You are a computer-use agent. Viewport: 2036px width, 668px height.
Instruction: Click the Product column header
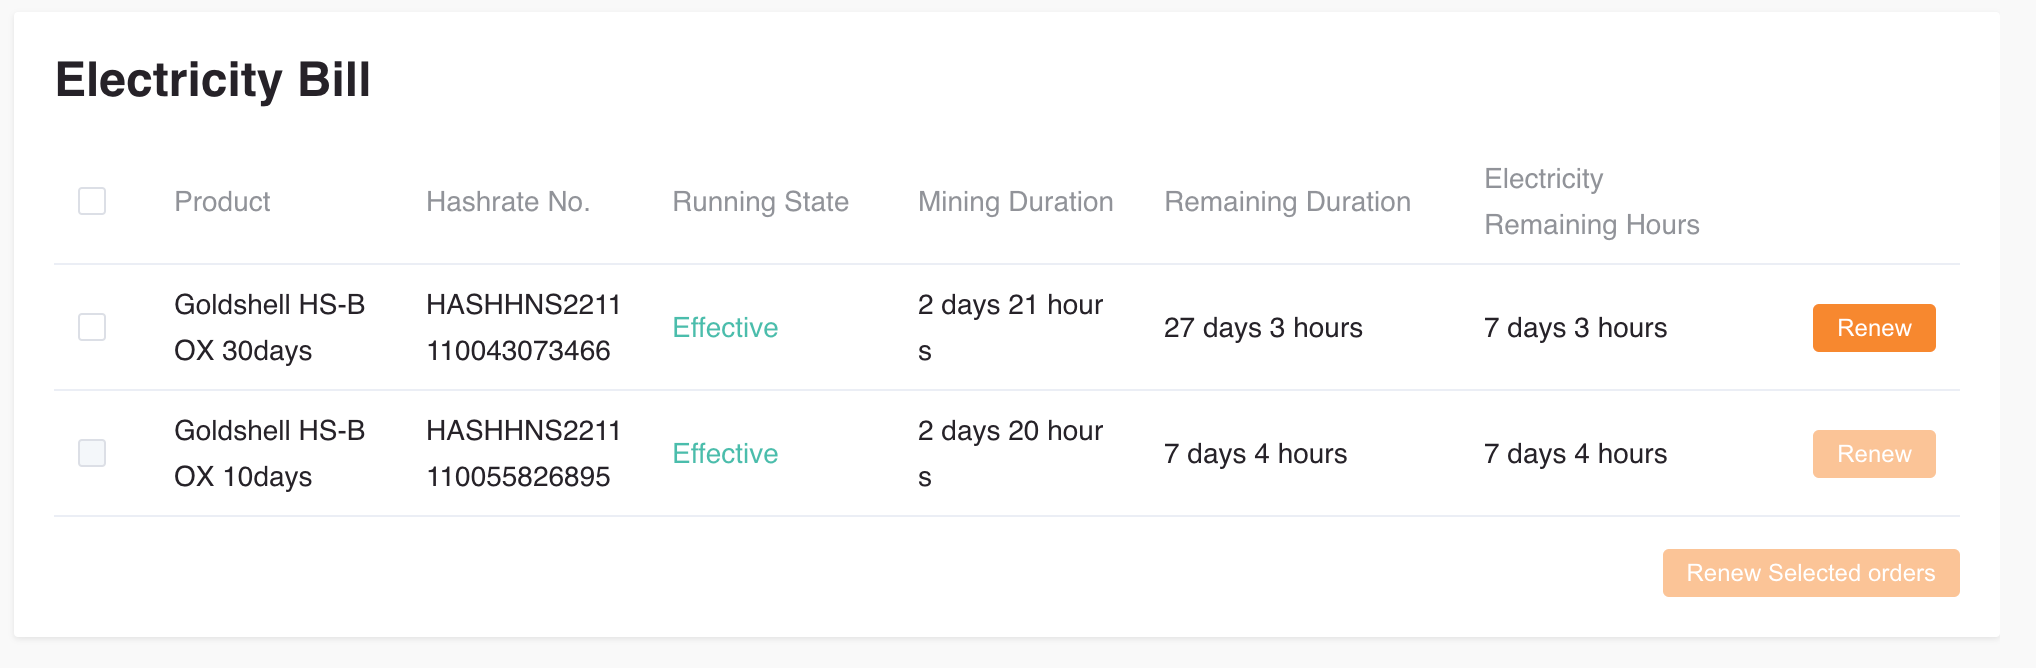pos(222,202)
